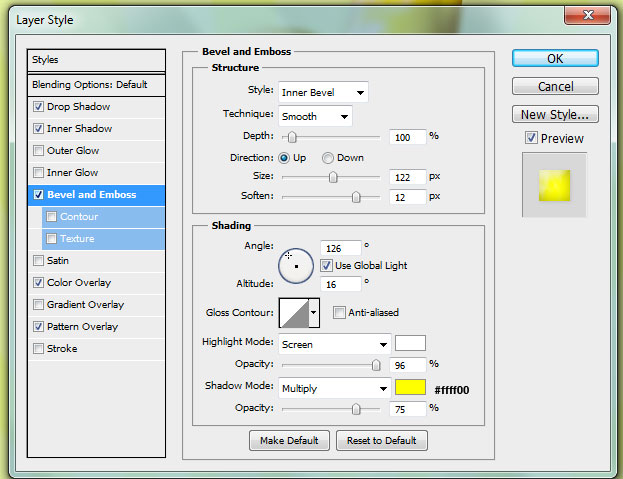
Task: Enable the Outer Glow checkbox
Action: point(39,151)
